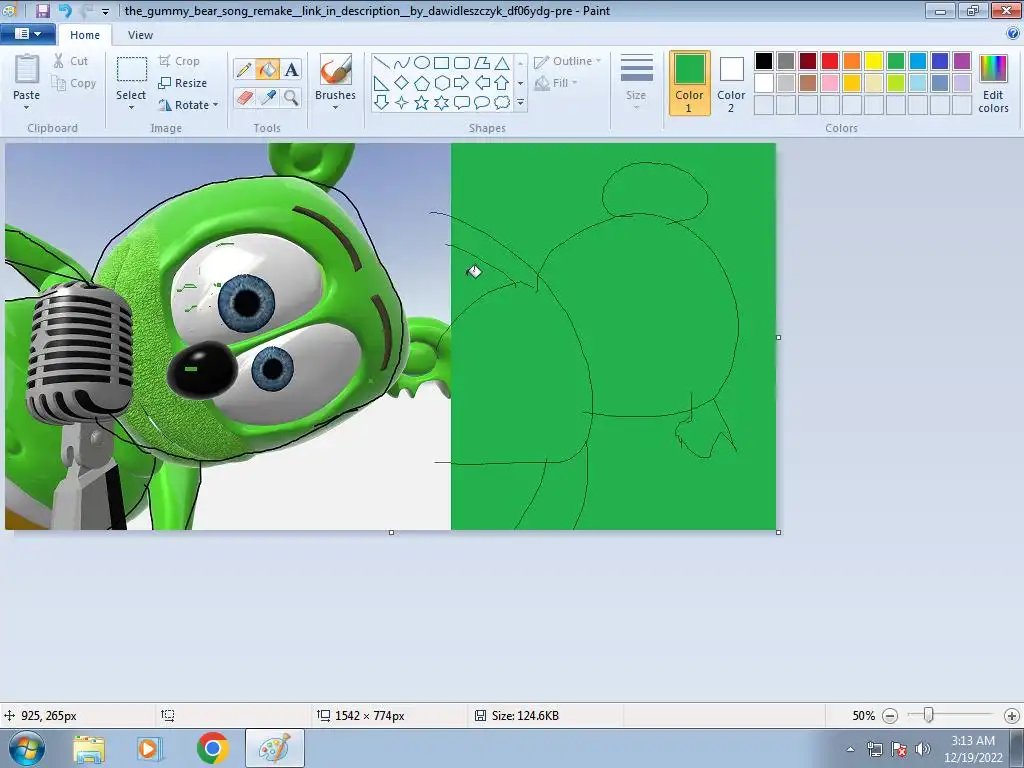Pick the black color swatch

click(764, 61)
